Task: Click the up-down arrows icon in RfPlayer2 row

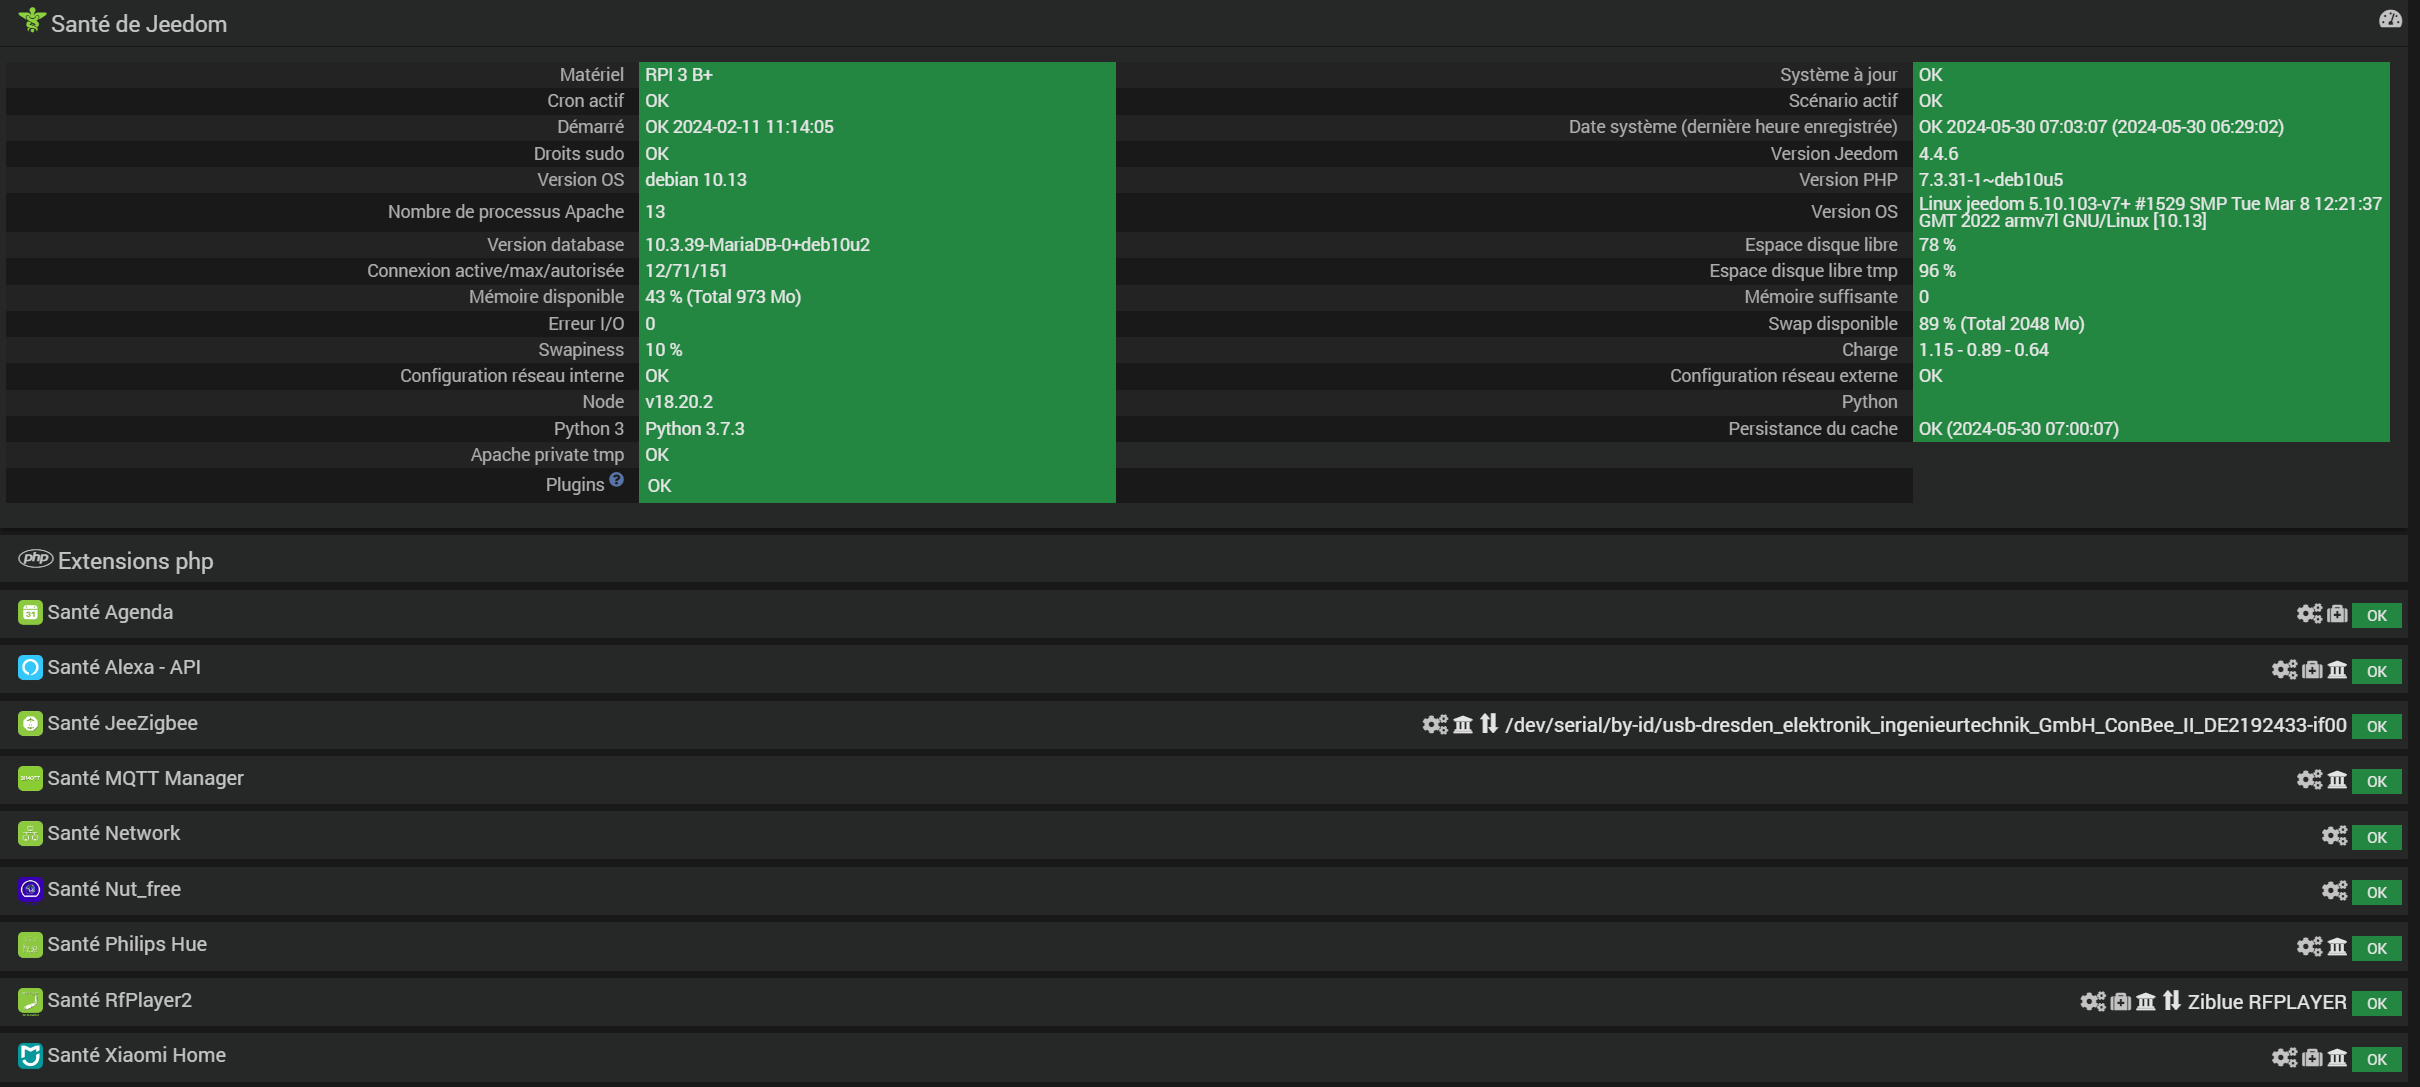Action: pos(2172,1001)
